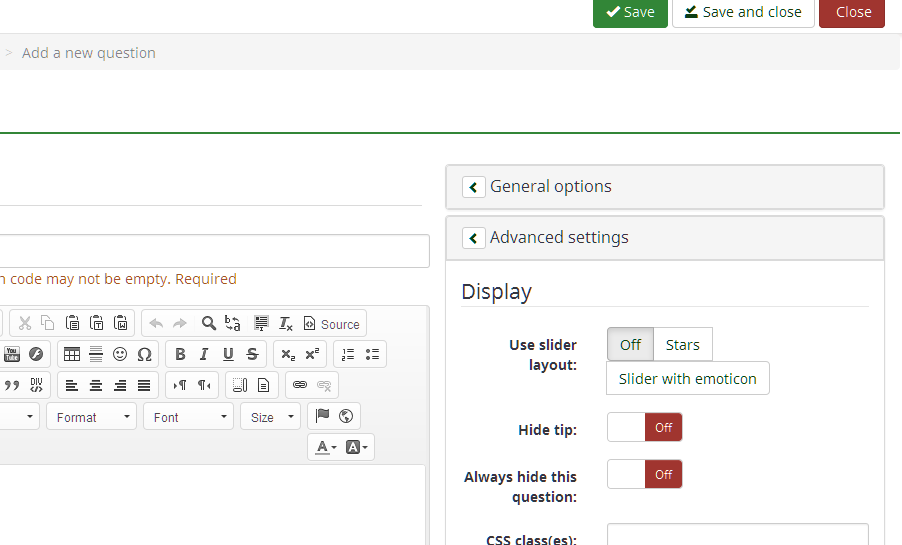
Task: Click the CSS class(es) input field
Action: pyautogui.click(x=737, y=535)
